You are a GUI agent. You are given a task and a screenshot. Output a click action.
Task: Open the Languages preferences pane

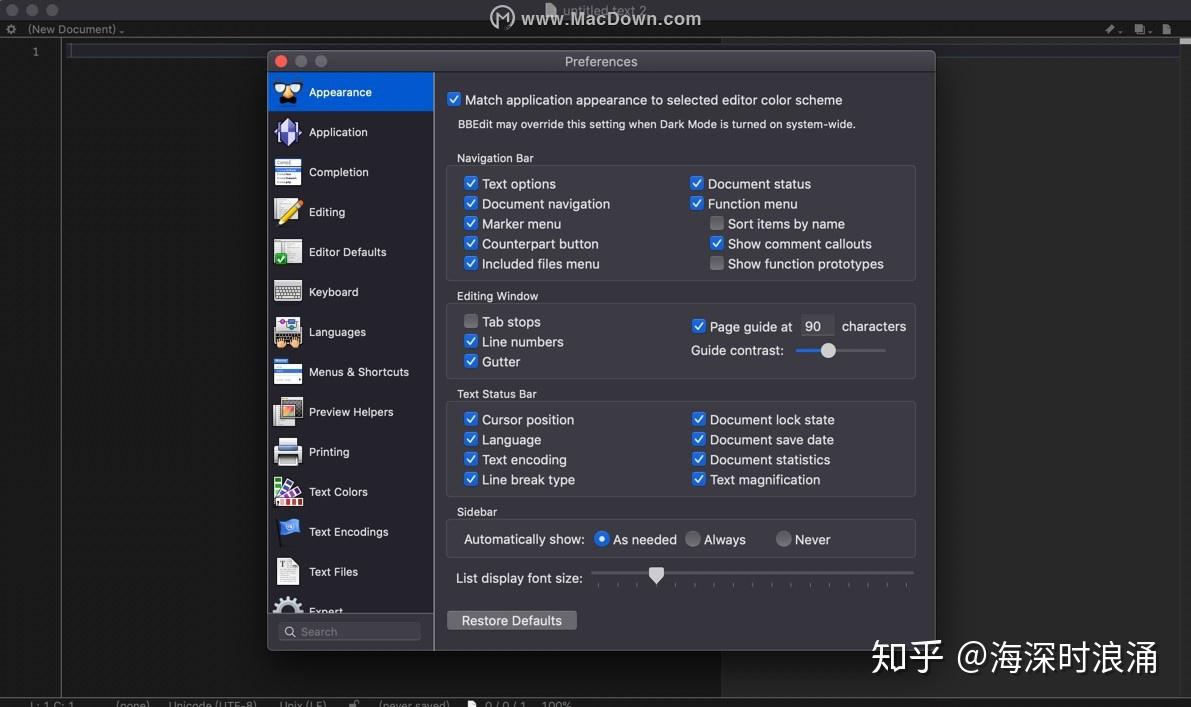[336, 331]
